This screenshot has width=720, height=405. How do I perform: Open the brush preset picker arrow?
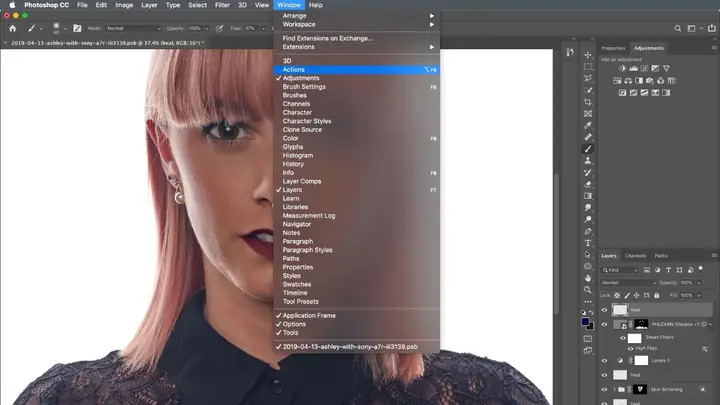coord(65,28)
